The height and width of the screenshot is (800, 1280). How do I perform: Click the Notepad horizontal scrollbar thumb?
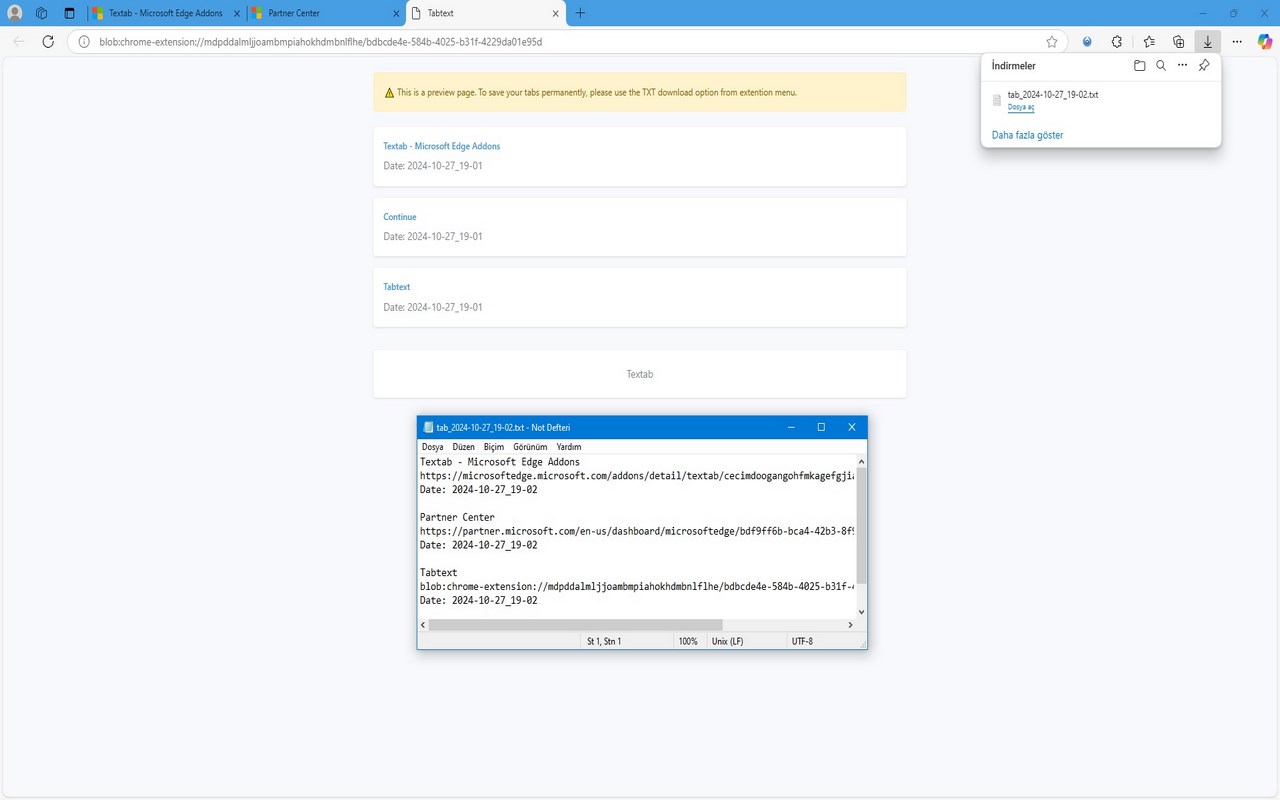click(575, 625)
